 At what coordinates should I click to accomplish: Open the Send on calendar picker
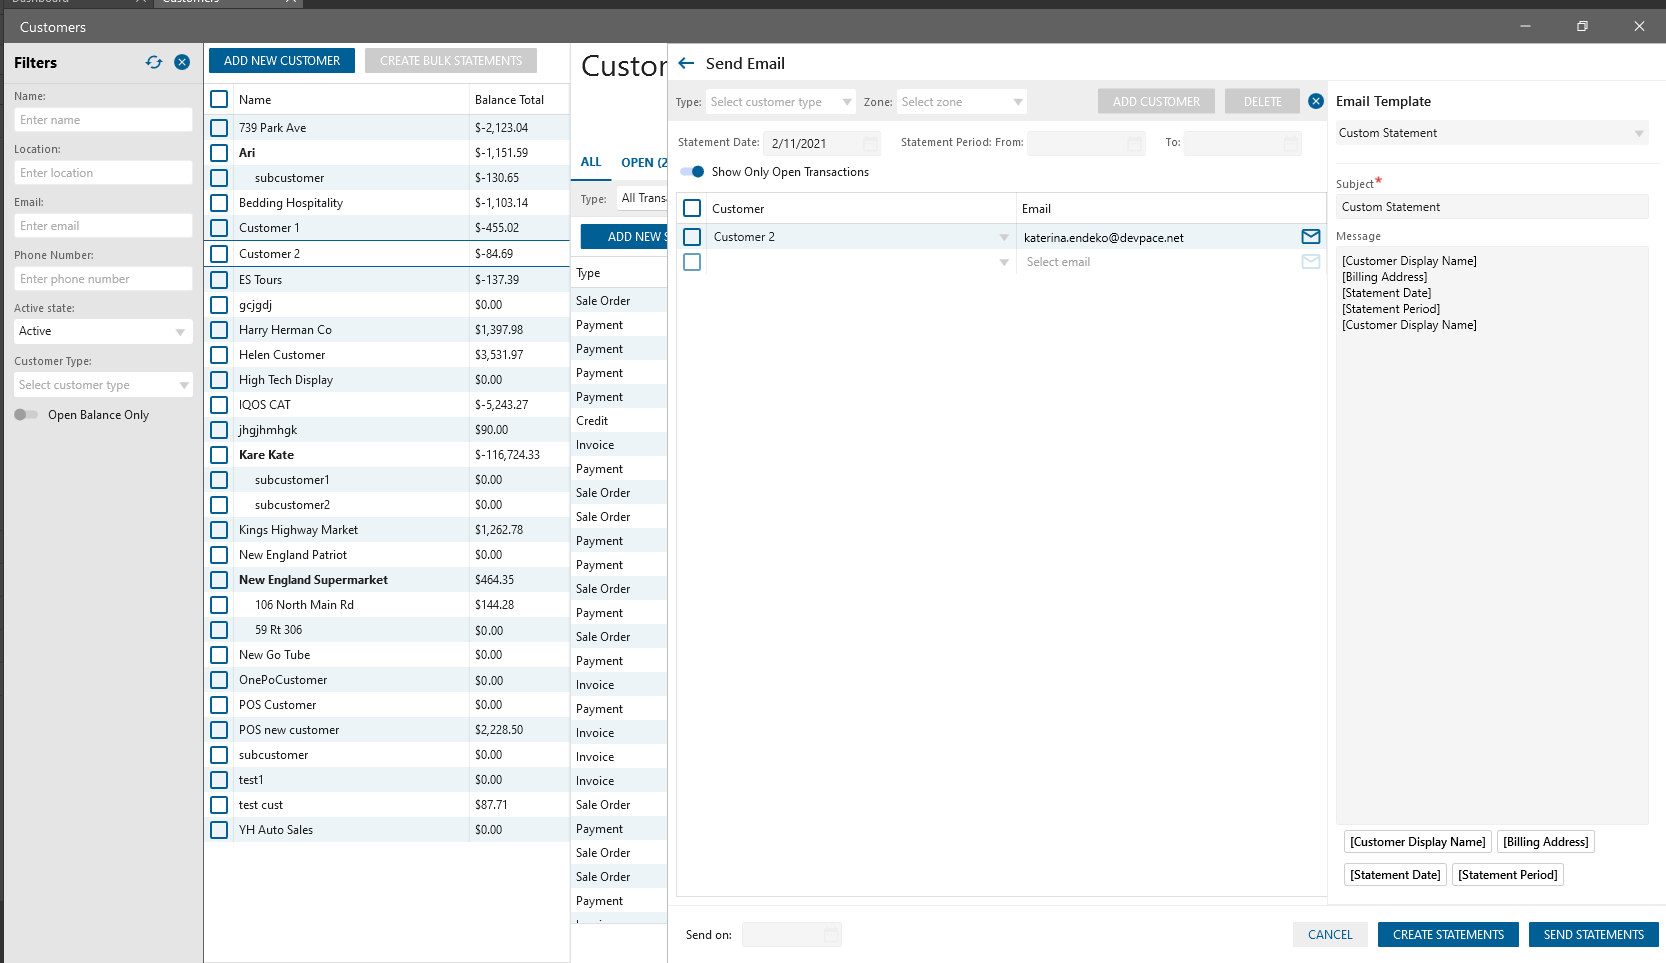[831, 935]
